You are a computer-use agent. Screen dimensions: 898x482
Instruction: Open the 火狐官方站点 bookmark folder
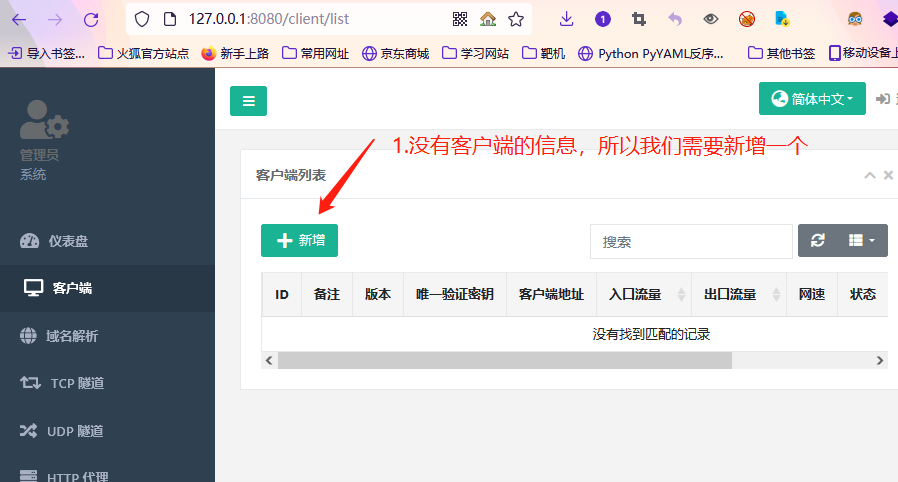(x=144, y=53)
